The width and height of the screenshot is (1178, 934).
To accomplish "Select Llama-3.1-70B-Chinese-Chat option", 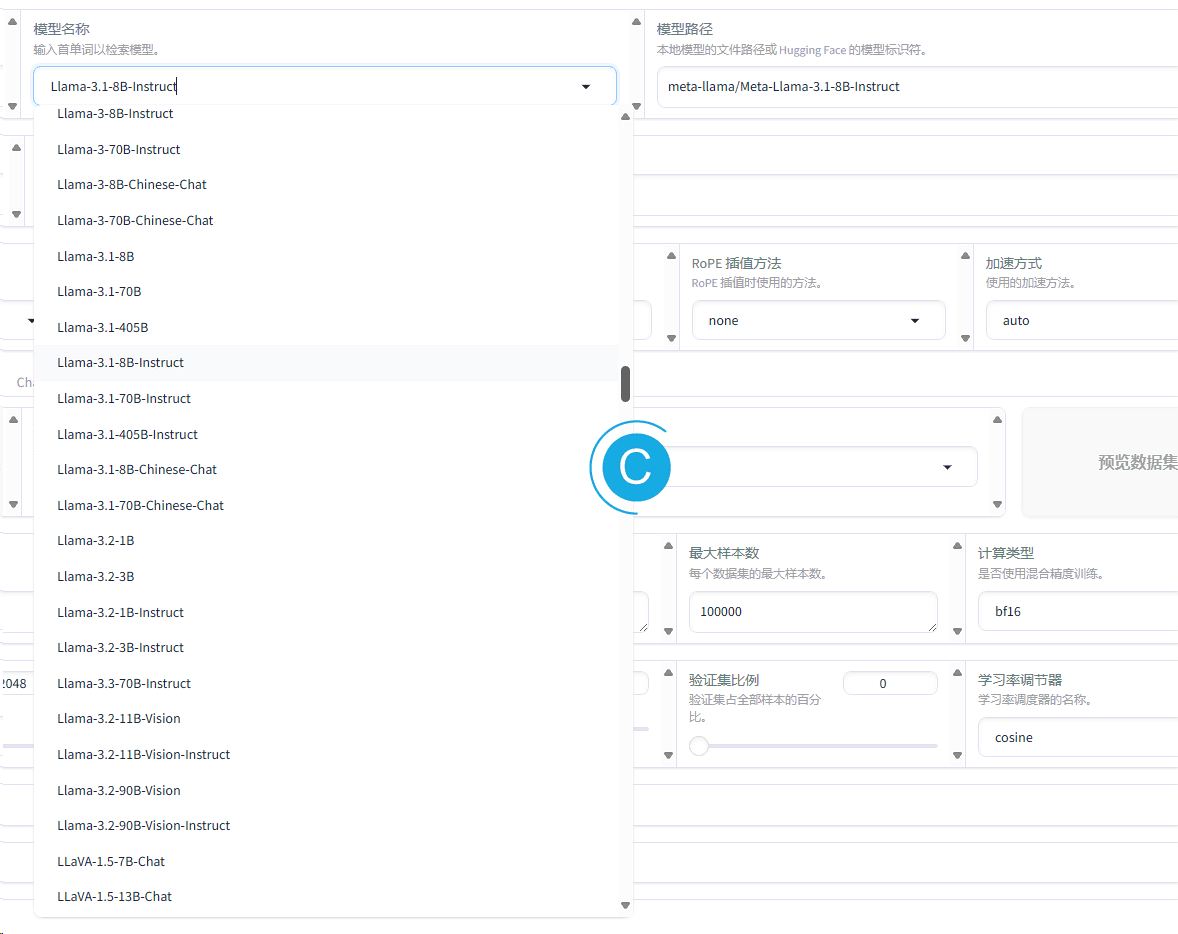I will pyautogui.click(x=326, y=506).
